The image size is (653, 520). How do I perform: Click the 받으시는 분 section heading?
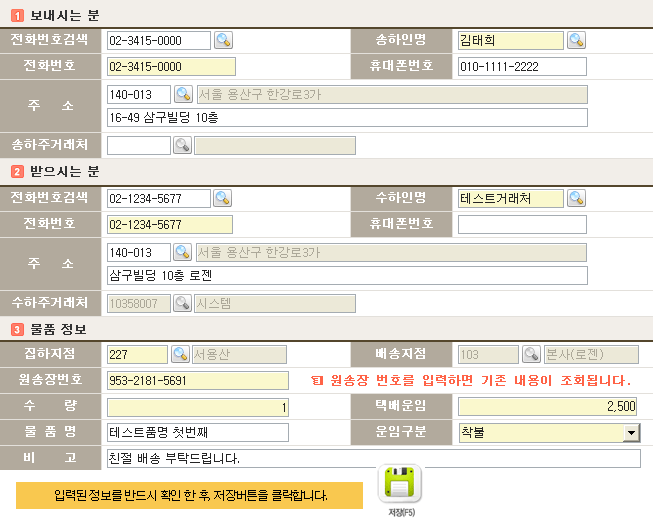tap(65, 171)
